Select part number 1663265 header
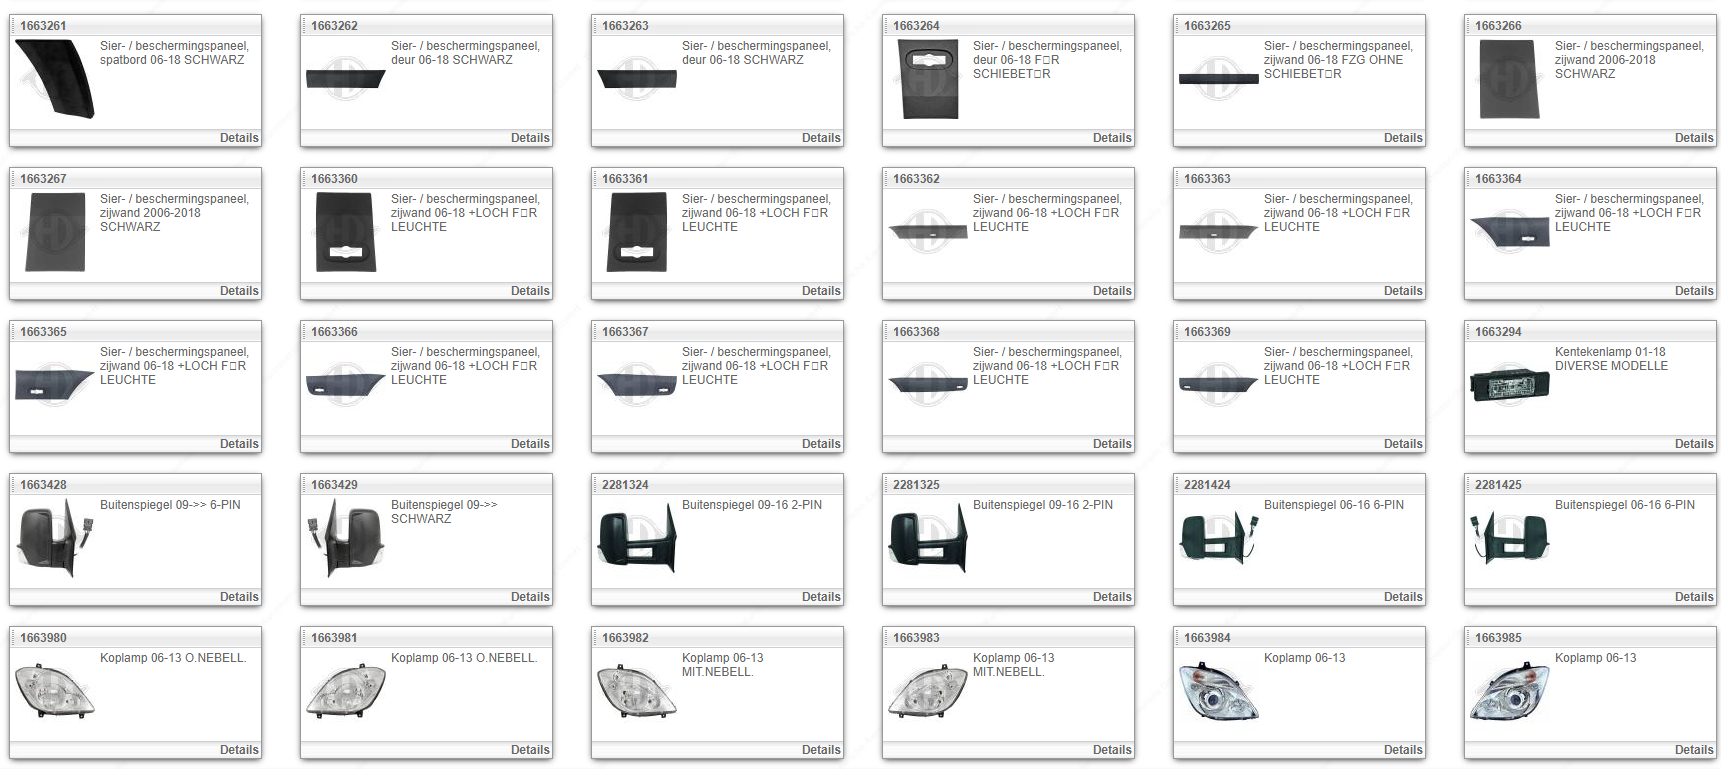1721x769 pixels. pyautogui.click(x=1207, y=26)
